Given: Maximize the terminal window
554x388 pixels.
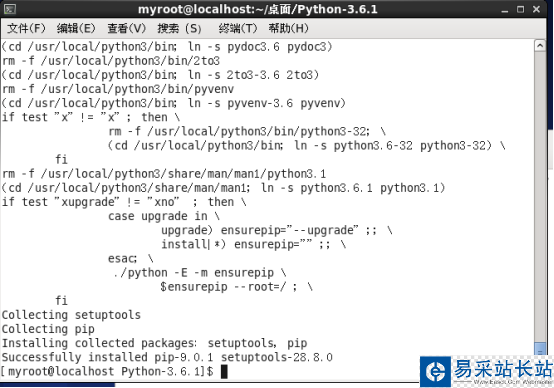Looking at the screenshot, I should tap(520, 10).
